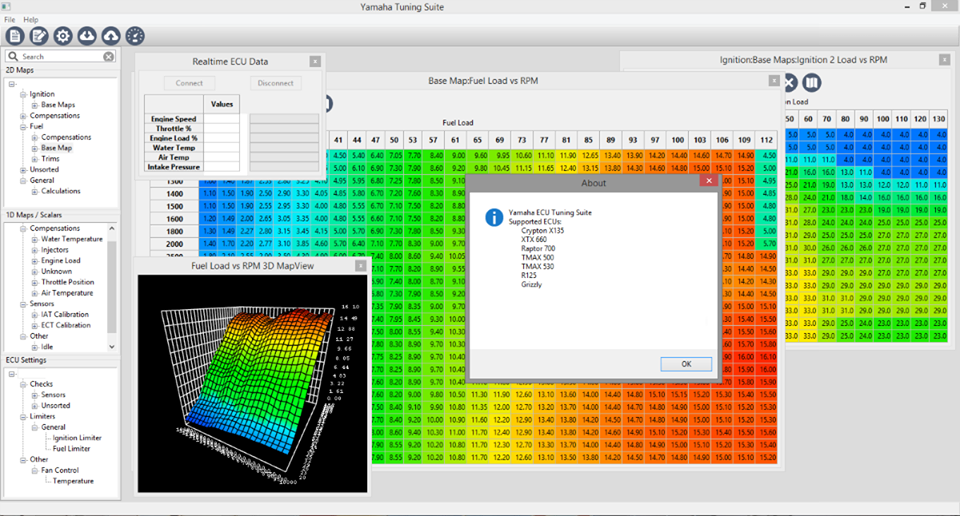Click the cloud upload toolbar icon
Viewport: 960px width, 516px height.
pyautogui.click(x=111, y=36)
